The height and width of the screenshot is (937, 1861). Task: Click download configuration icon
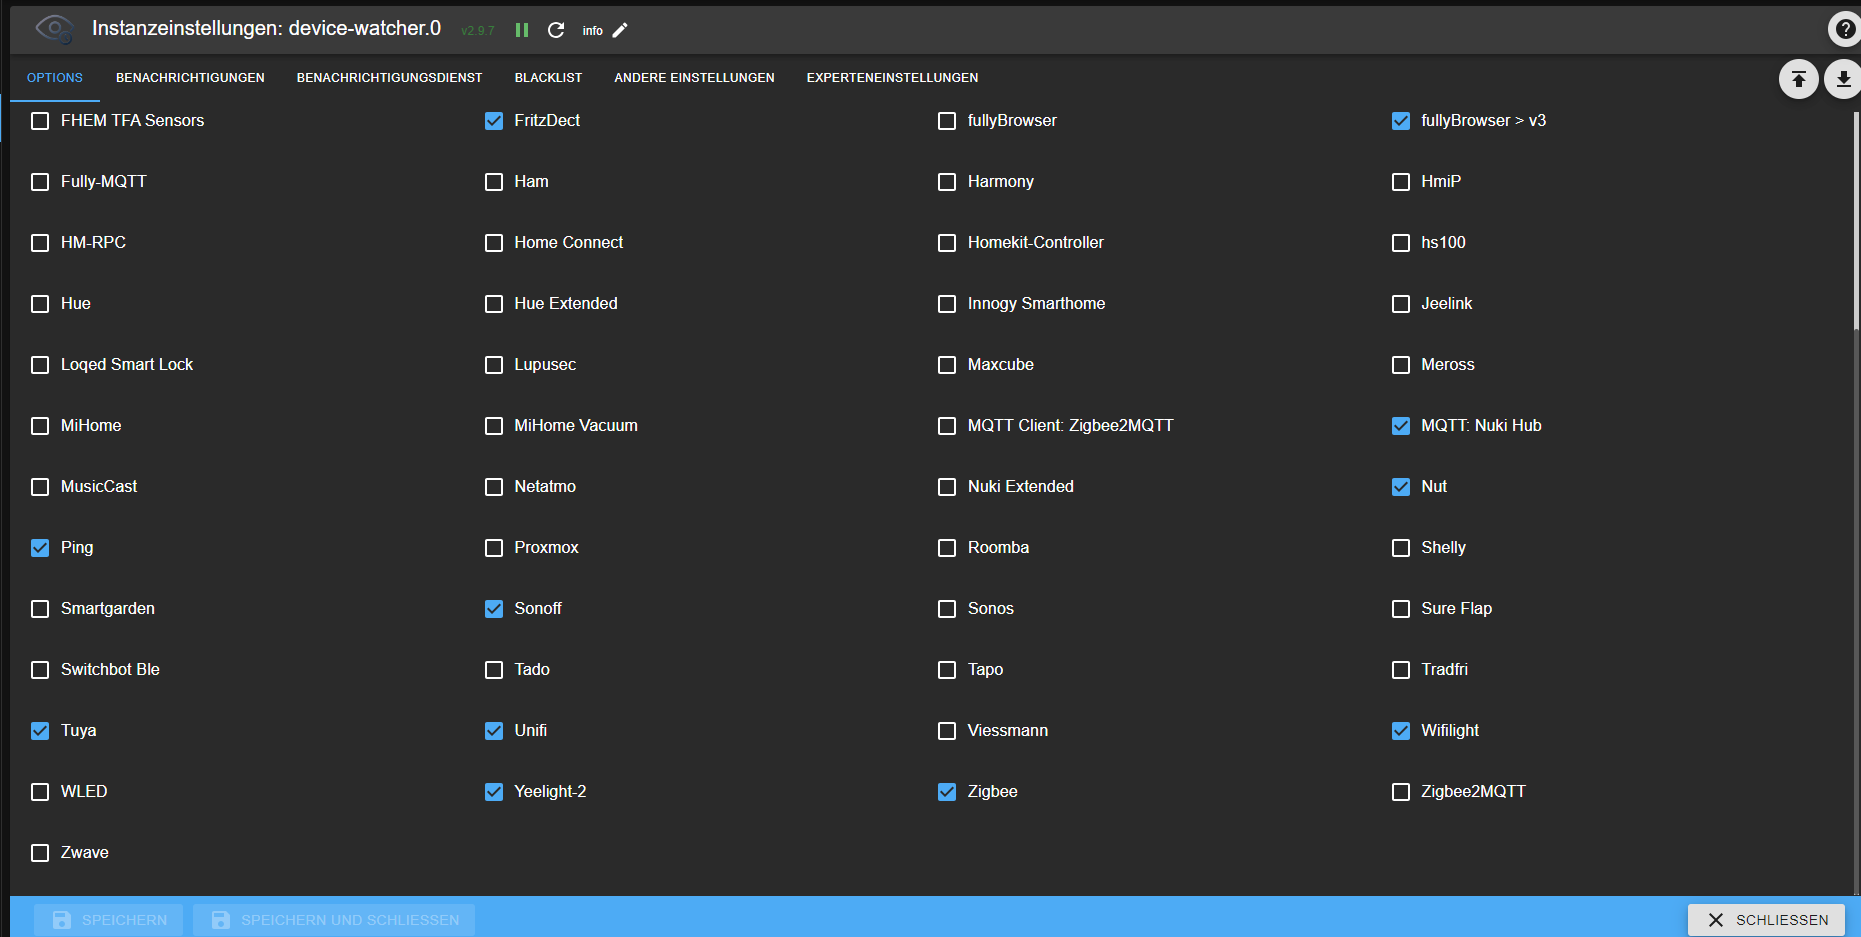pos(1843,79)
